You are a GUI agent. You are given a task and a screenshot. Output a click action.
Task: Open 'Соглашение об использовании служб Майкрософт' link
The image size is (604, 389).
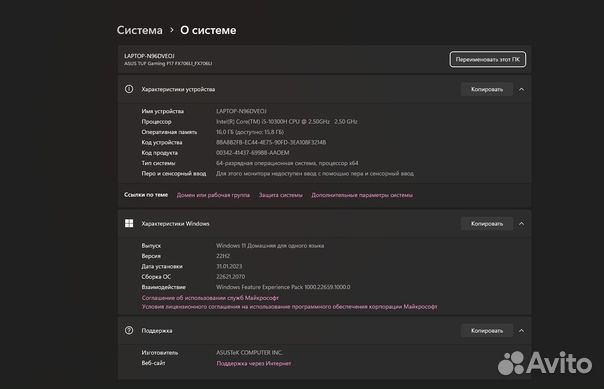210,298
